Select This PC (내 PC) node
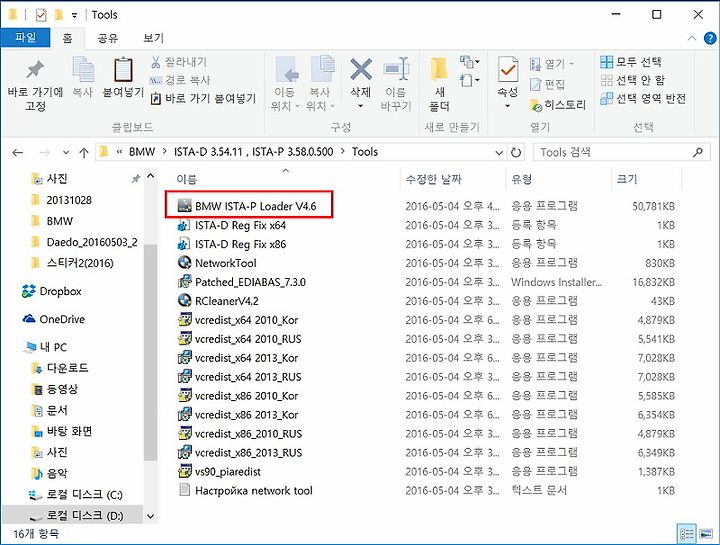This screenshot has width=720, height=545. (x=46, y=347)
